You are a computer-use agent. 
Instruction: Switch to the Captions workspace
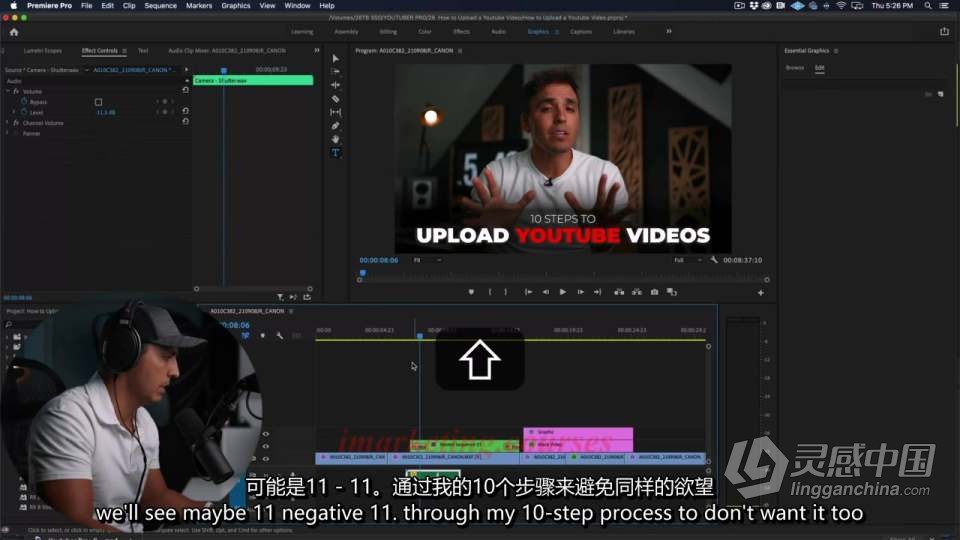581,32
